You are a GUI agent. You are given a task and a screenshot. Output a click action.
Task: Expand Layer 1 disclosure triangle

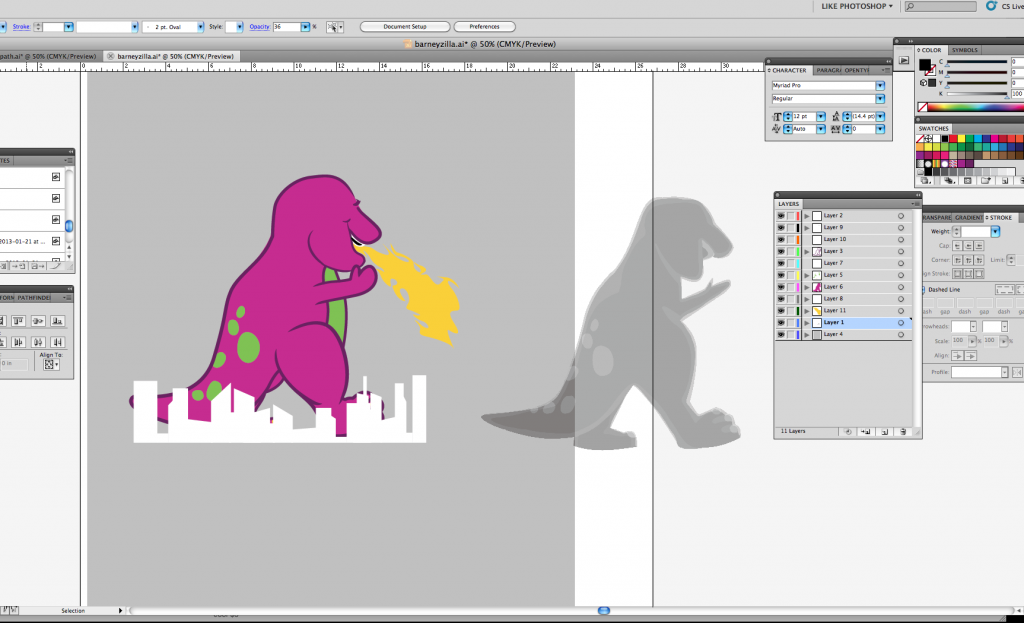[x=807, y=323]
